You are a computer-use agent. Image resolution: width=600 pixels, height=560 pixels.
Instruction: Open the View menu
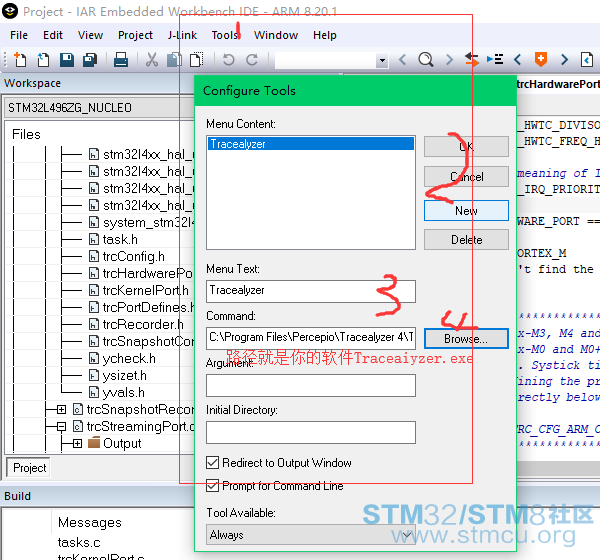90,35
